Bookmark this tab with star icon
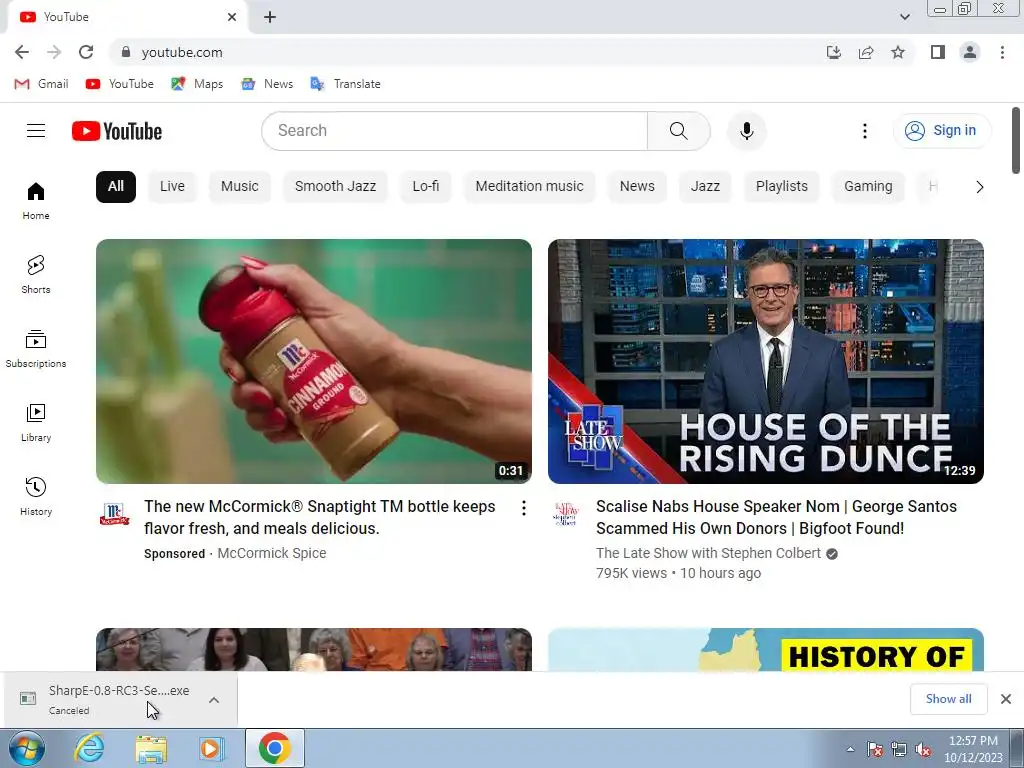 point(898,52)
